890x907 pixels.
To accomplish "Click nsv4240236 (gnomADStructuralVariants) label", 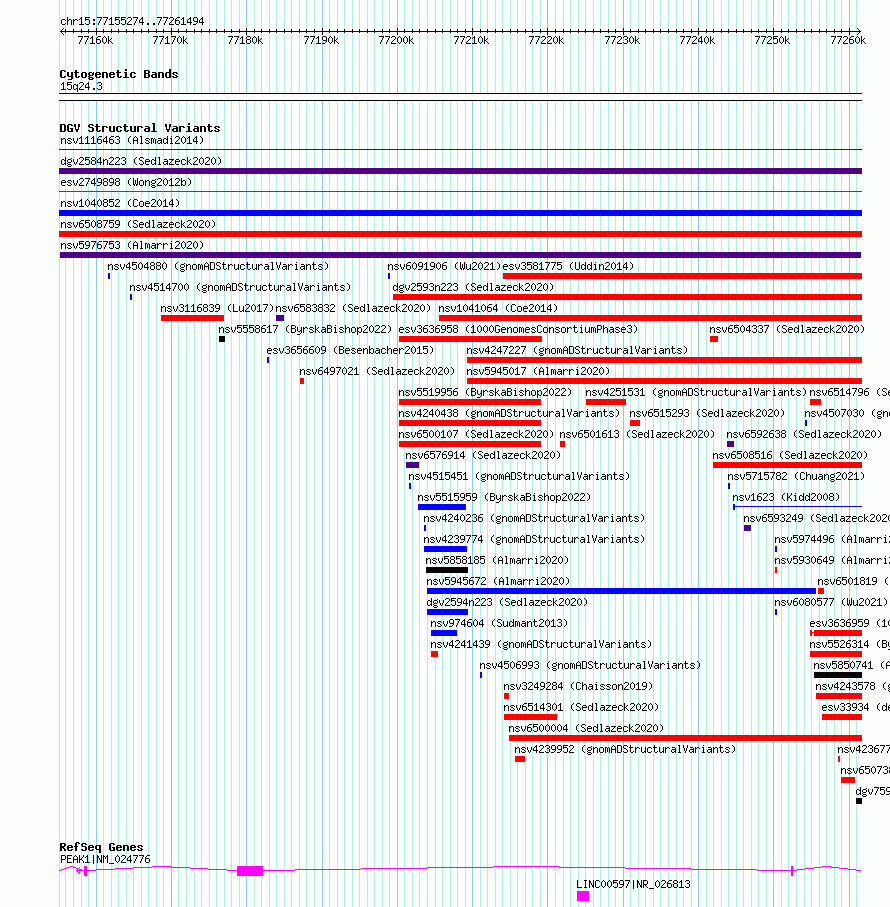I will pos(534,518).
